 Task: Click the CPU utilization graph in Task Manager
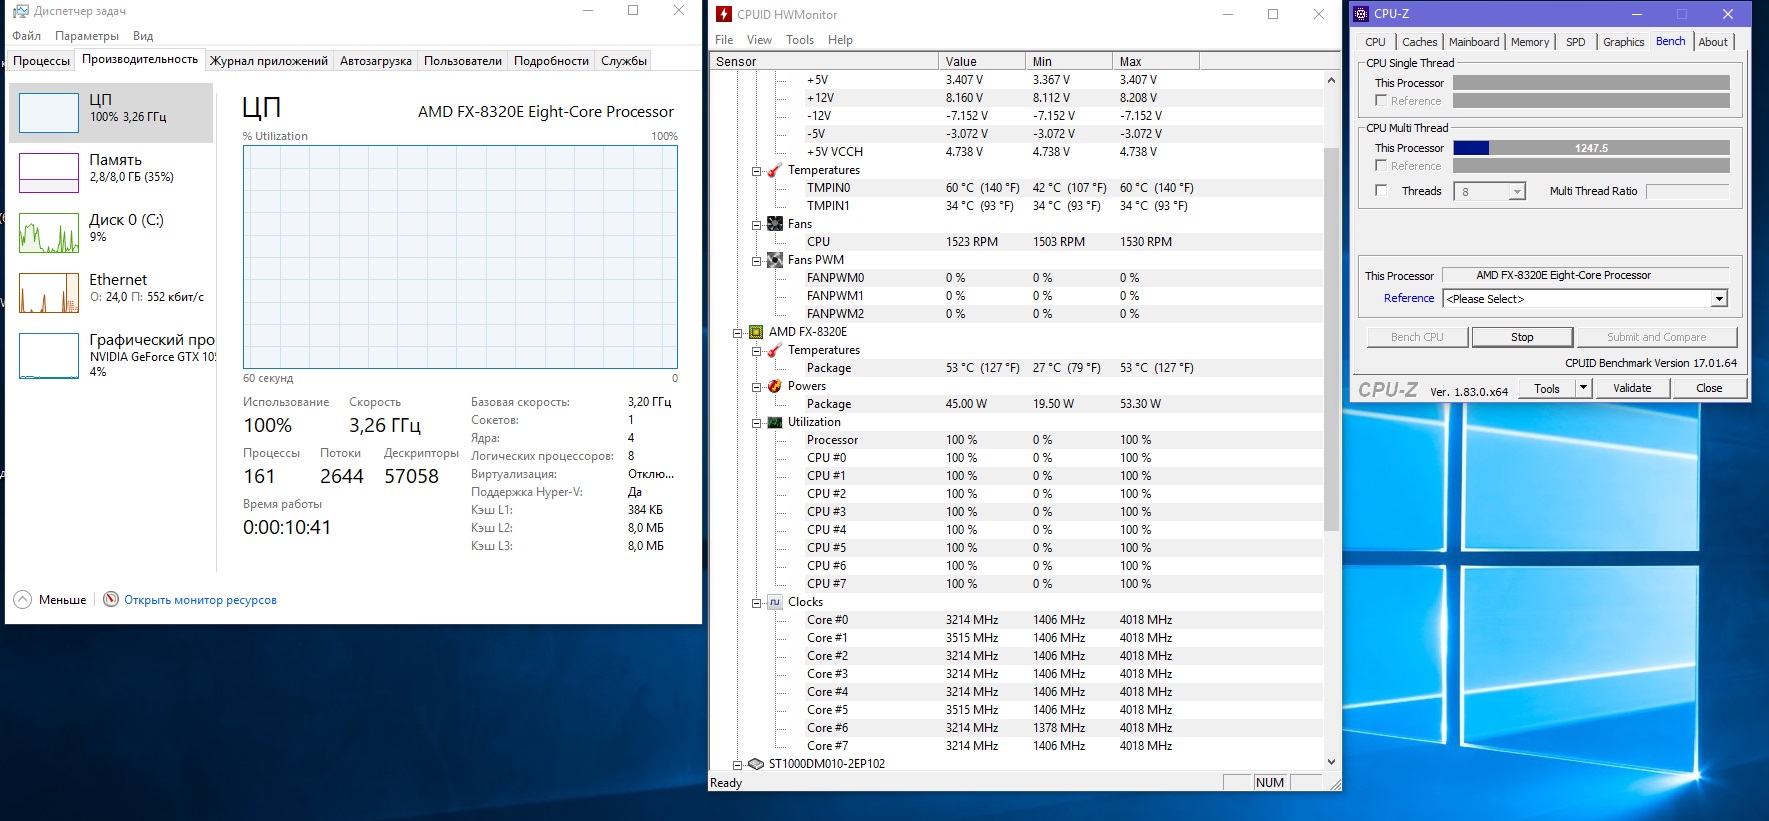[460, 257]
